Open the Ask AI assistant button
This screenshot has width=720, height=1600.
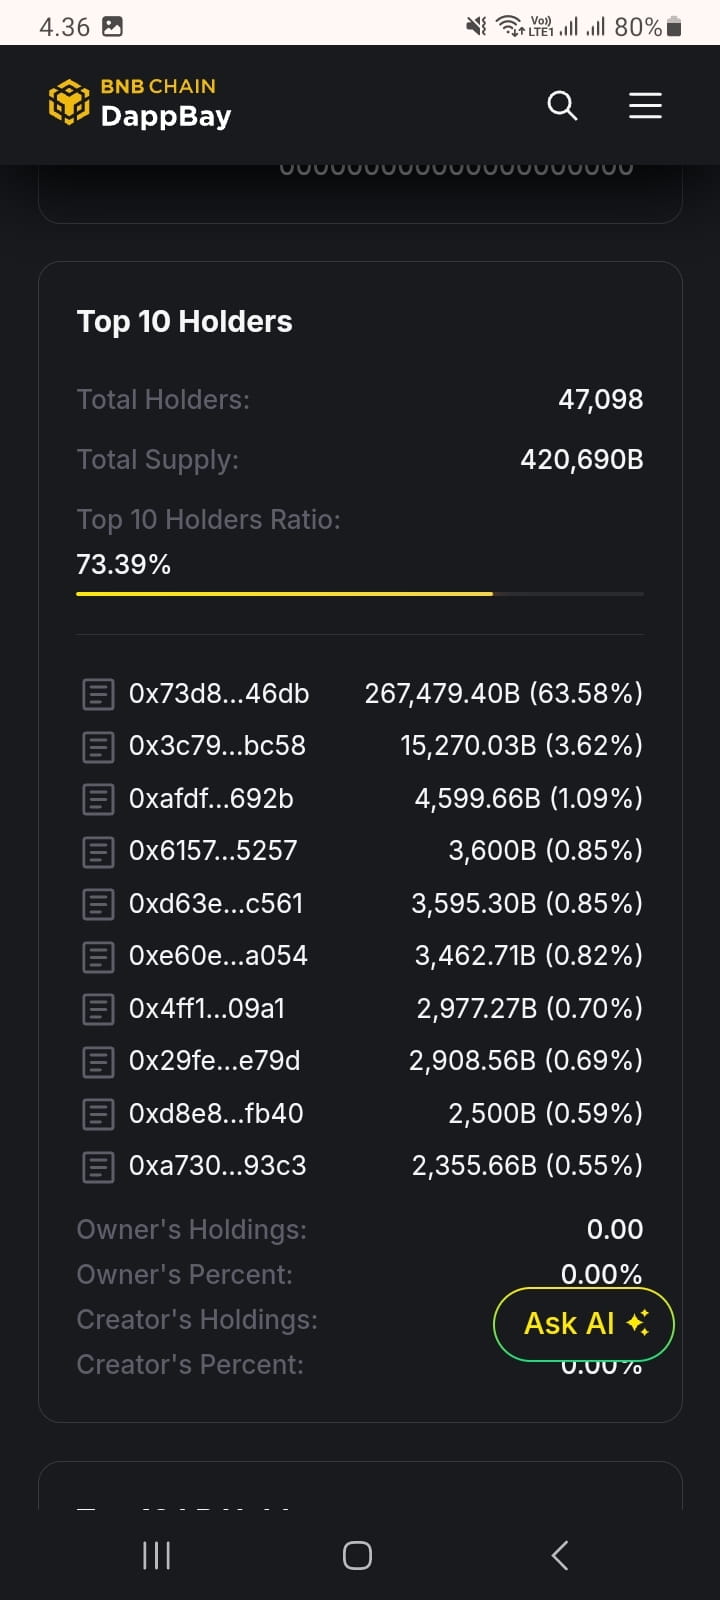pos(584,1323)
